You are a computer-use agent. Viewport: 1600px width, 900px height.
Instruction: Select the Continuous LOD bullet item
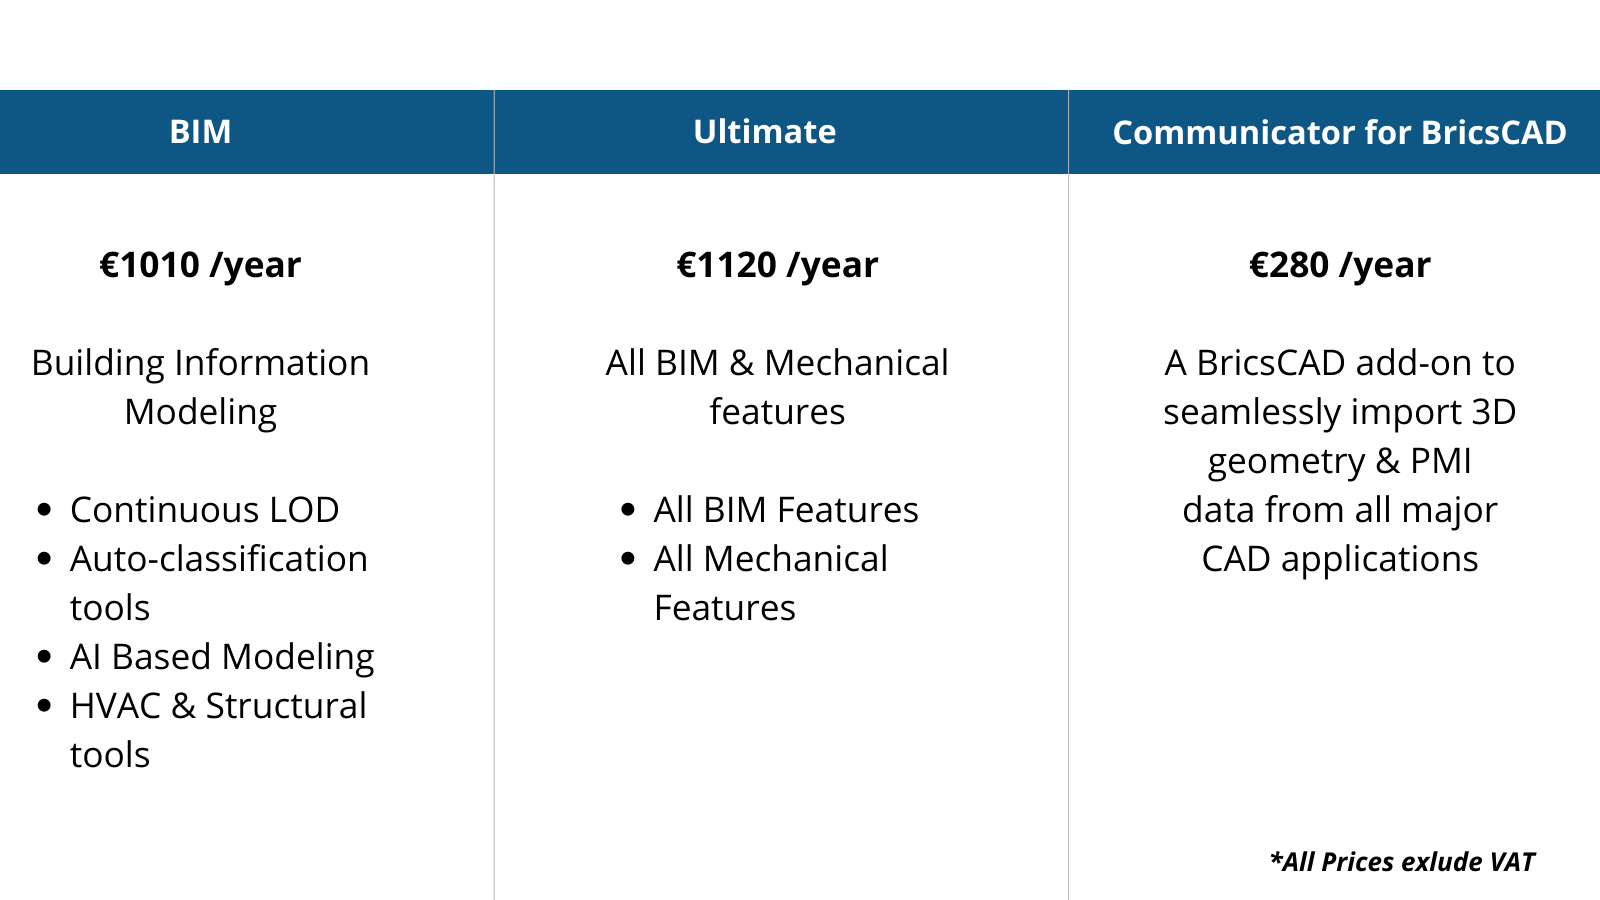coord(204,510)
